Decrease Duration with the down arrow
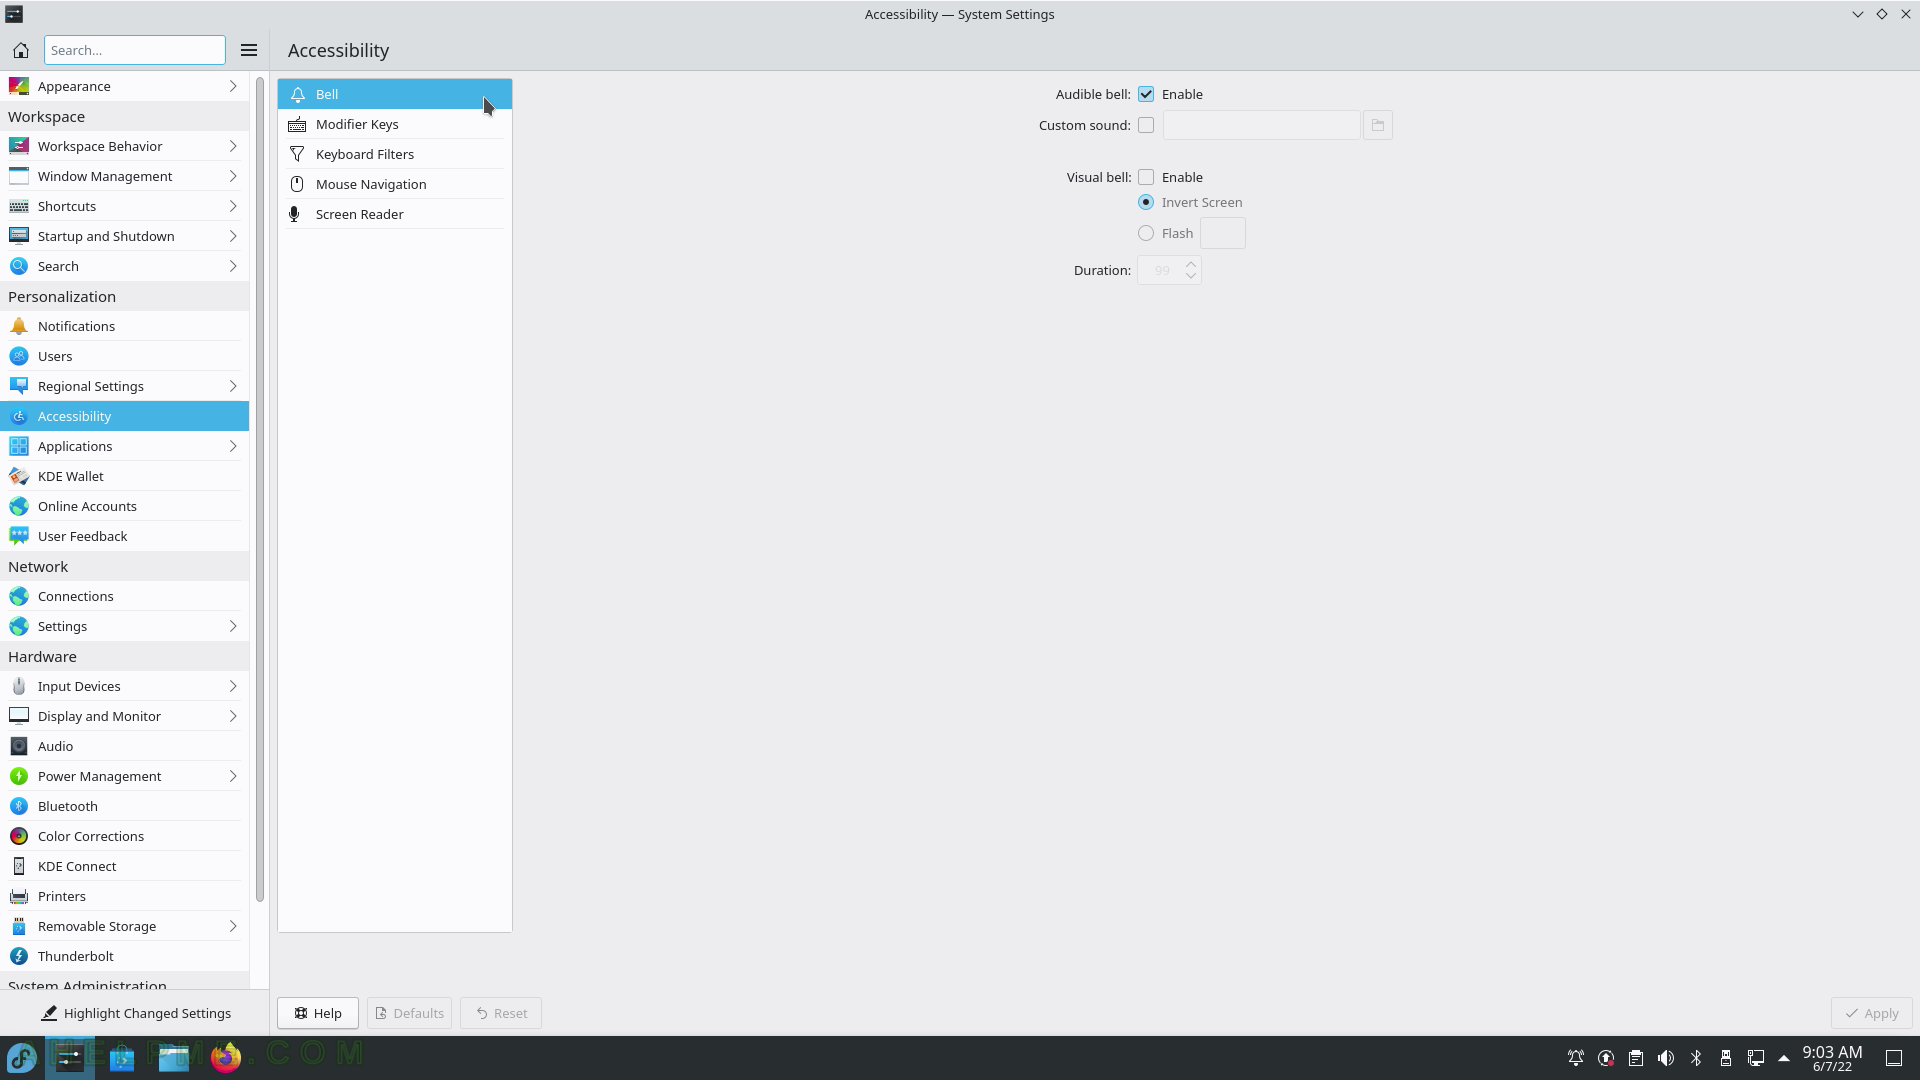The image size is (1920, 1080). click(x=1191, y=276)
